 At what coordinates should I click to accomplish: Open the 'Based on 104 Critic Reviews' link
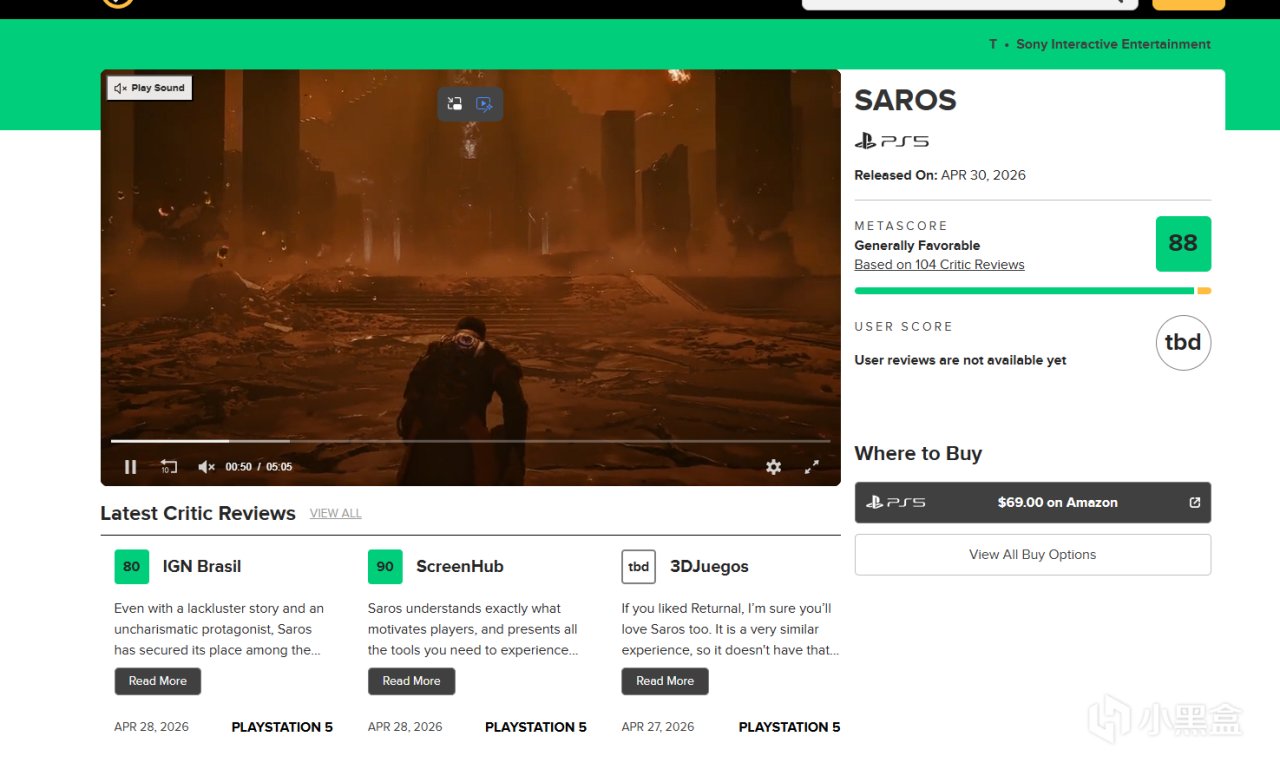coord(939,265)
